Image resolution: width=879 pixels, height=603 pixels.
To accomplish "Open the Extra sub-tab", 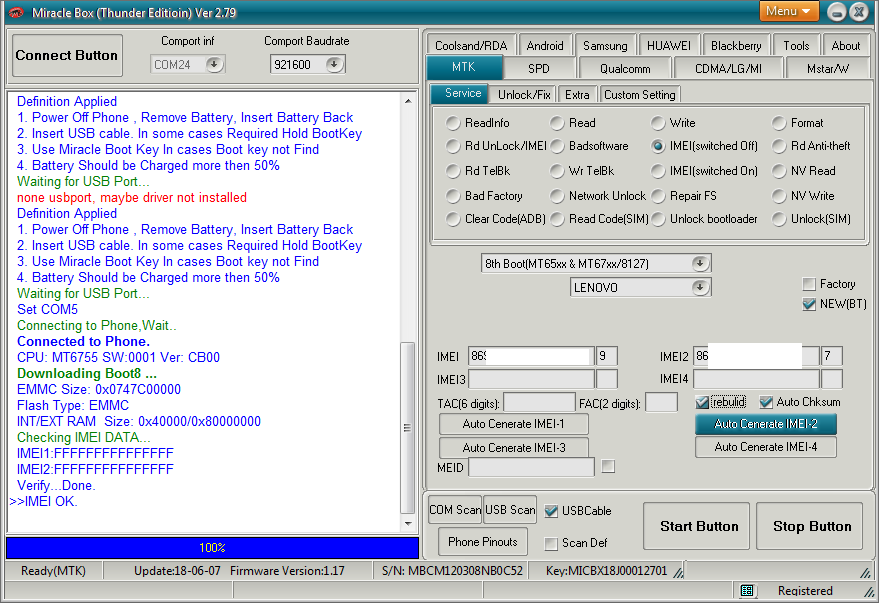I will (x=577, y=95).
